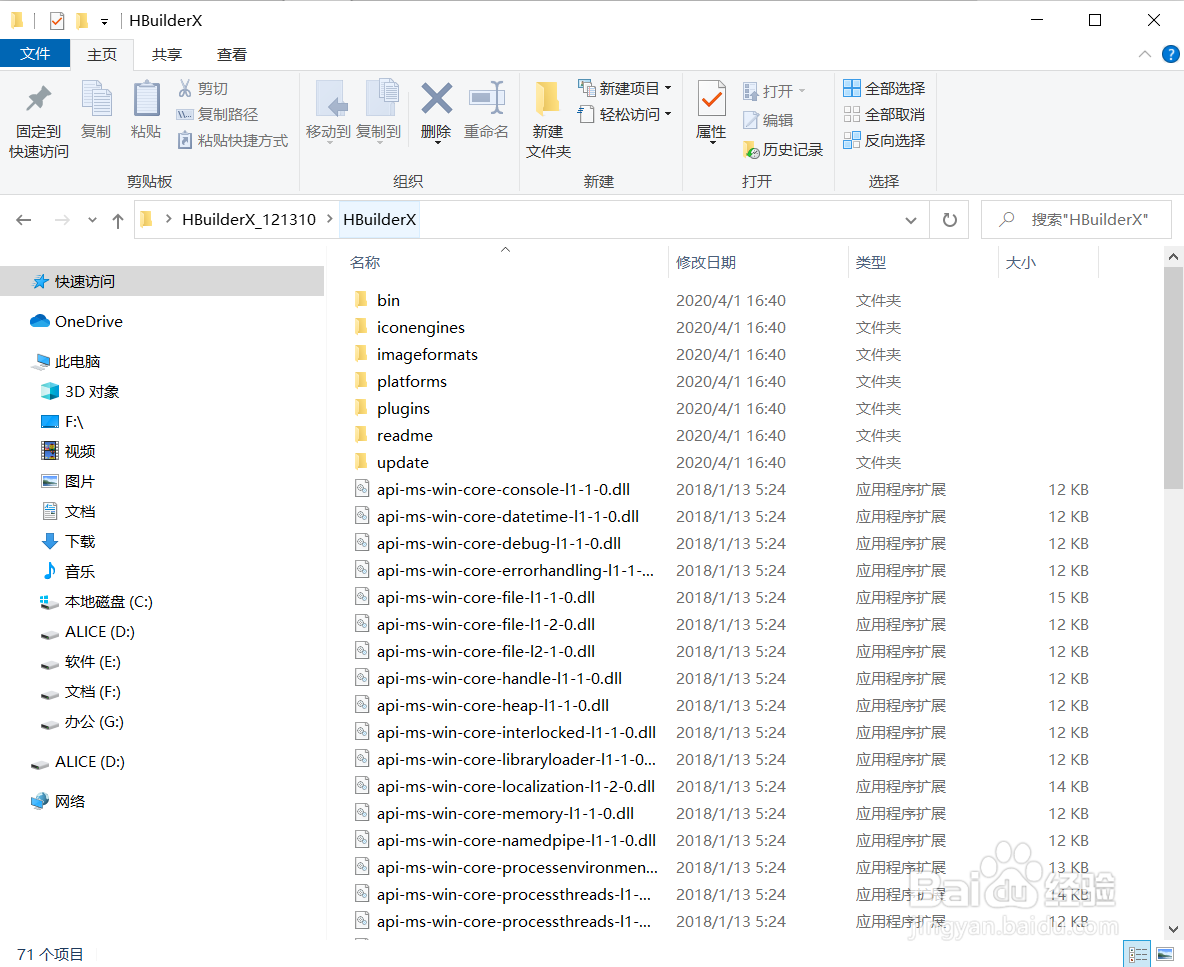
Task: Refresh the current folder view
Action: [x=950, y=220]
